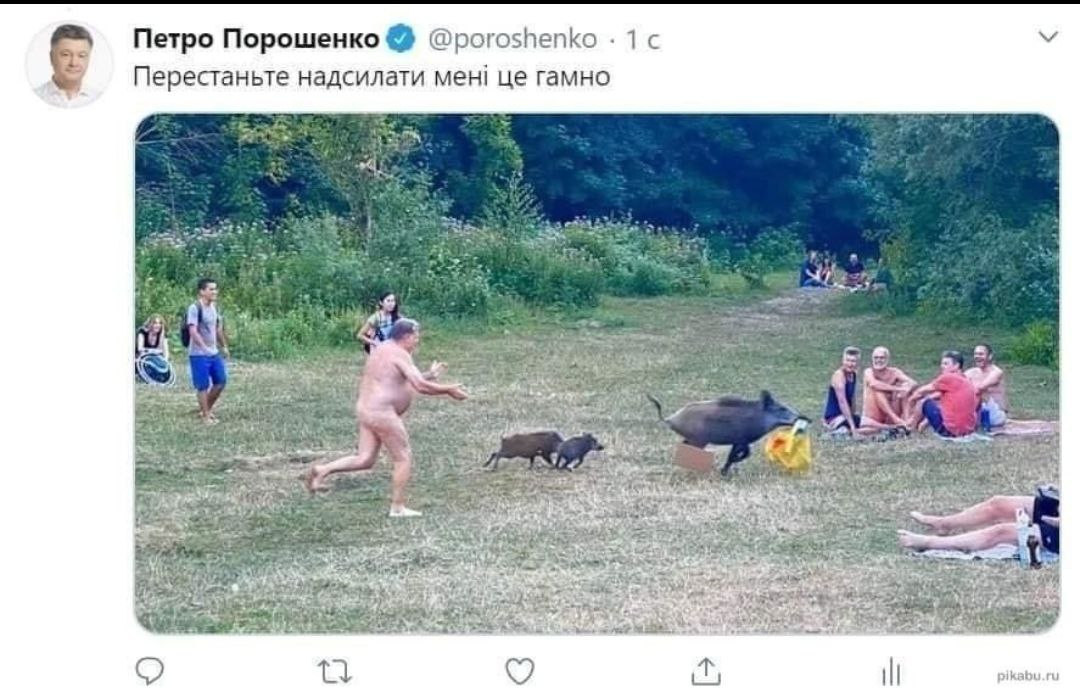
Task: Open the share upload arrow icon
Action: 705,671
